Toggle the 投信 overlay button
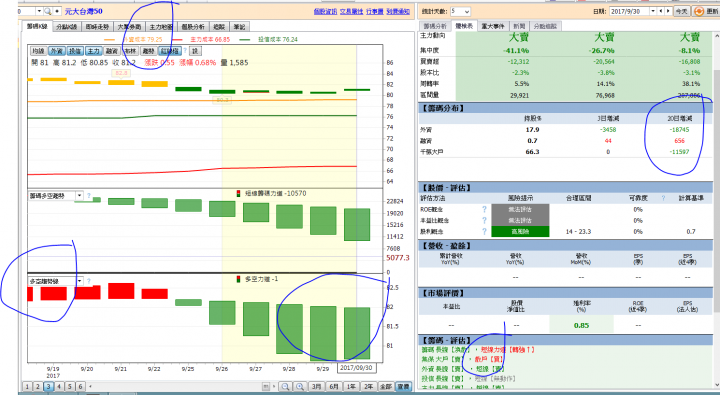Screen dimensions: 720x395 tap(75, 51)
